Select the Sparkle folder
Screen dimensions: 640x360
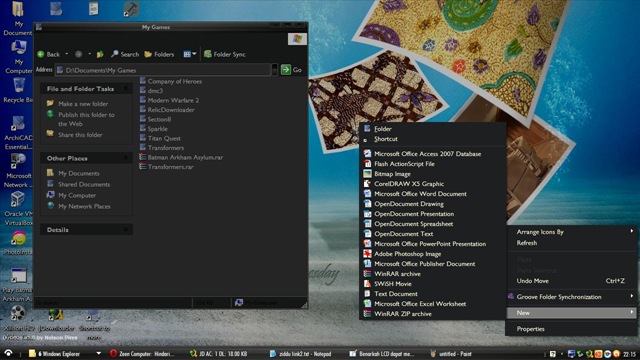pos(153,129)
